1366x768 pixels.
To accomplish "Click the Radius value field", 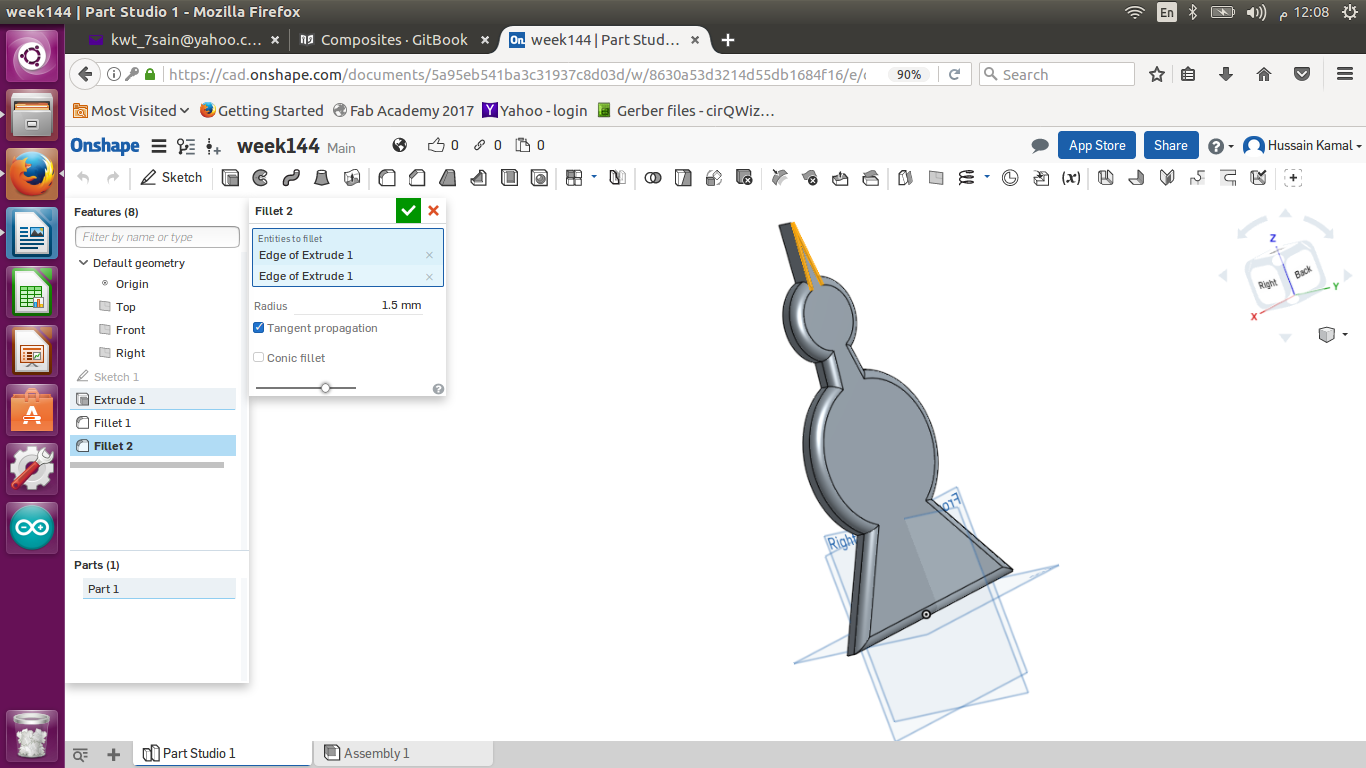I will pyautogui.click(x=358, y=306).
